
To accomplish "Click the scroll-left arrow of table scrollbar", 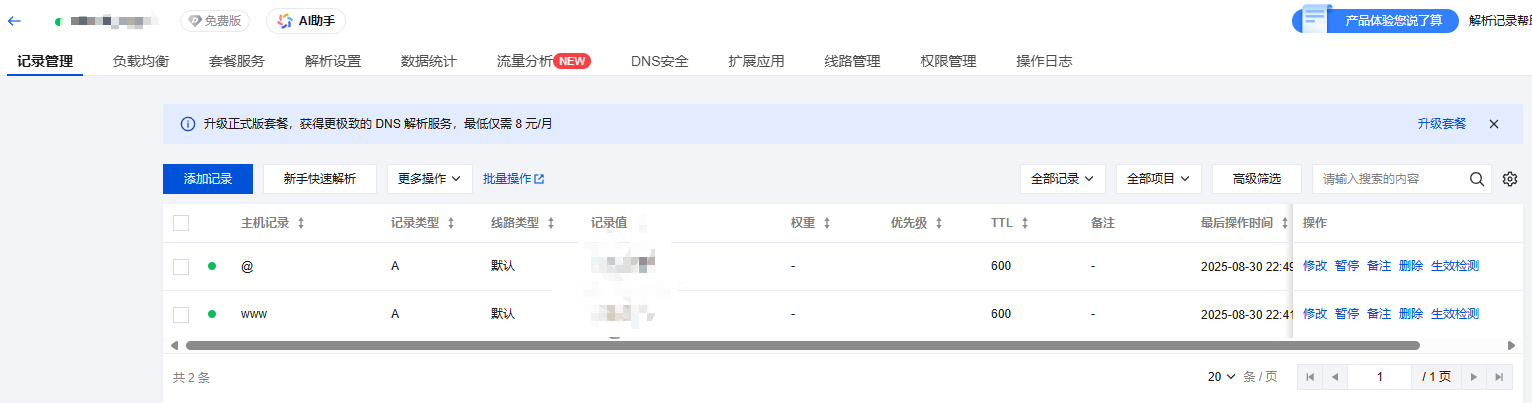I will pyautogui.click(x=175, y=345).
